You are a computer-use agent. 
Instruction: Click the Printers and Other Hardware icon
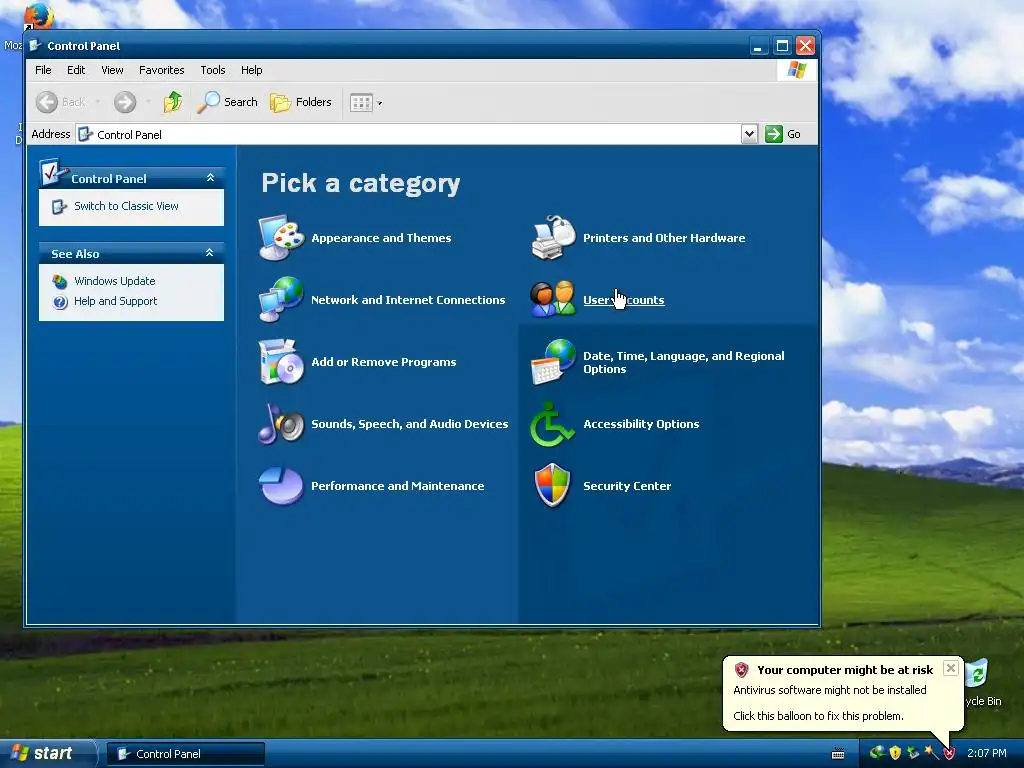pyautogui.click(x=553, y=238)
